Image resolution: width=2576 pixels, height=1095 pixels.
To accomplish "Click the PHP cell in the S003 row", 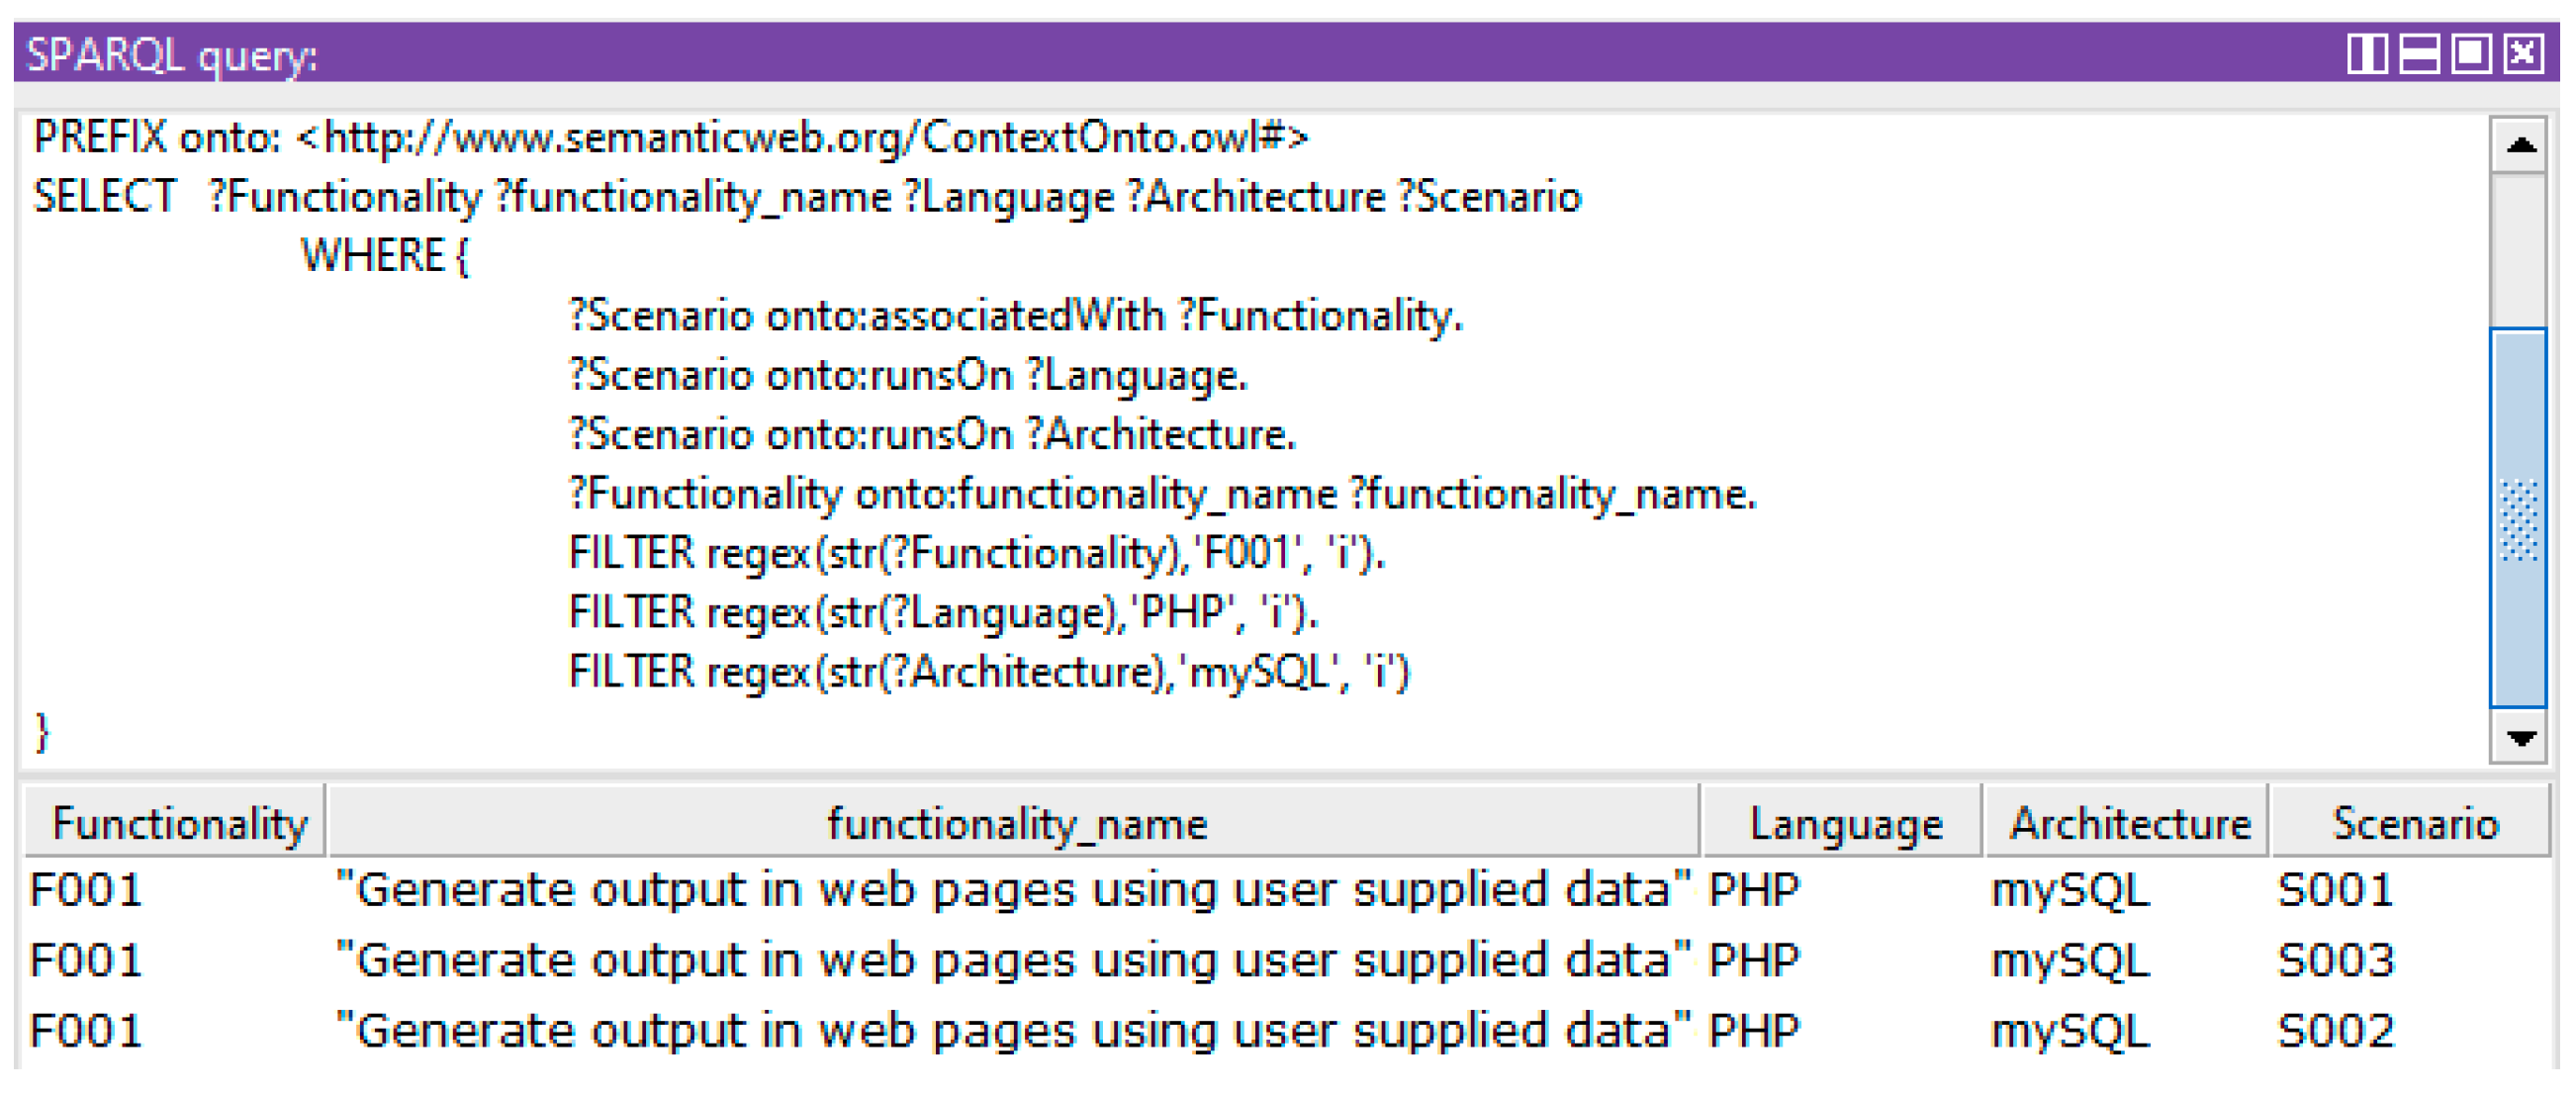I will point(1753,960).
